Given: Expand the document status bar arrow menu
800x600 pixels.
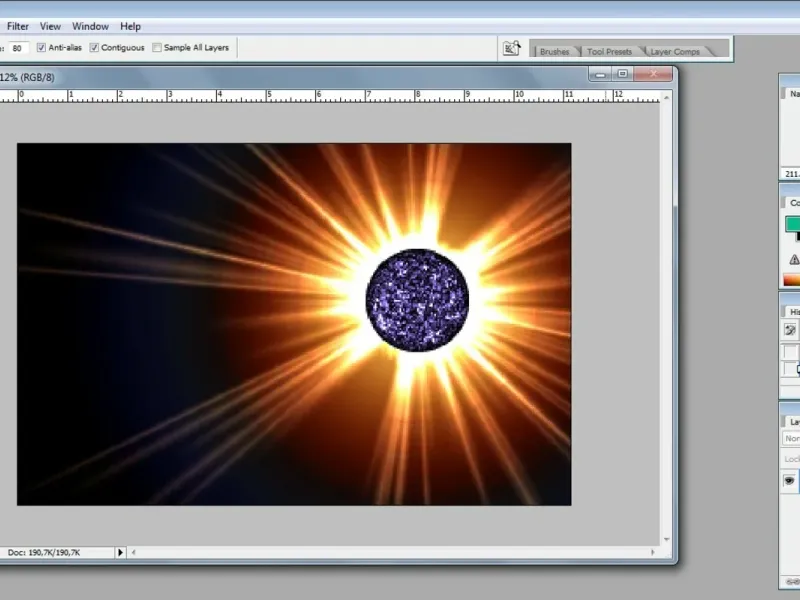Looking at the screenshot, I should (x=120, y=552).
